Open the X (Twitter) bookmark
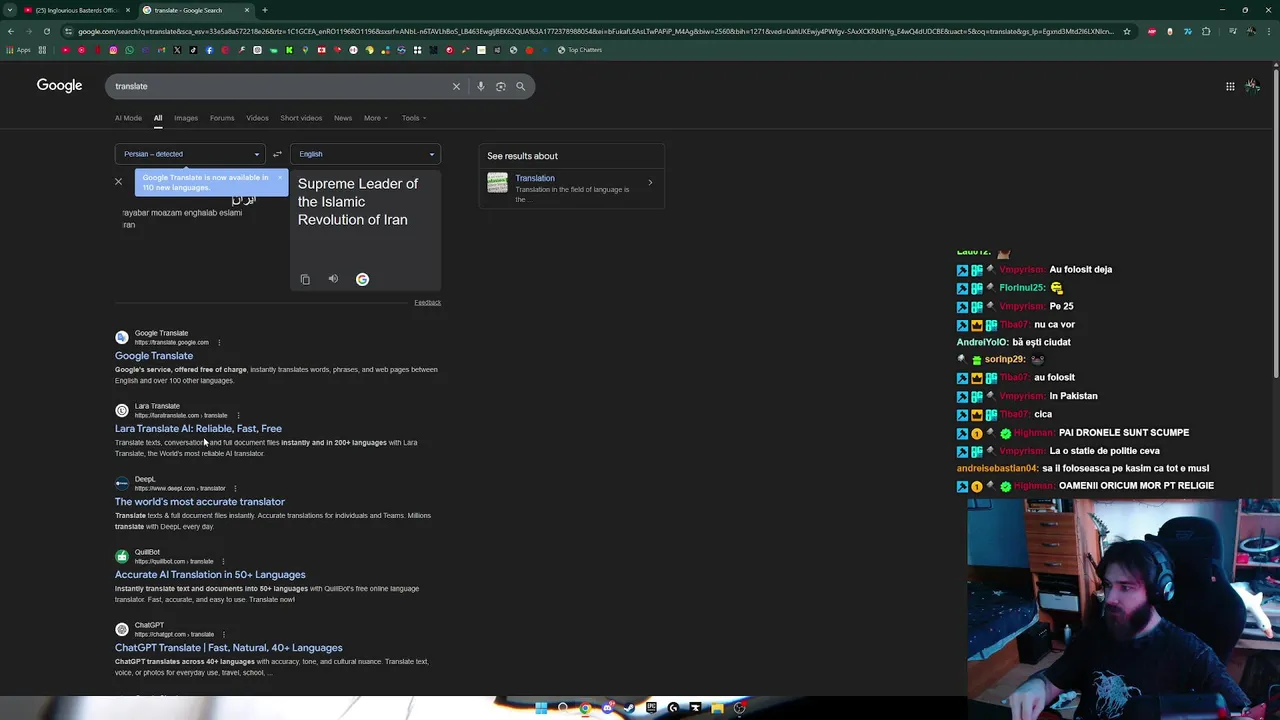The image size is (1280, 720). [x=177, y=50]
